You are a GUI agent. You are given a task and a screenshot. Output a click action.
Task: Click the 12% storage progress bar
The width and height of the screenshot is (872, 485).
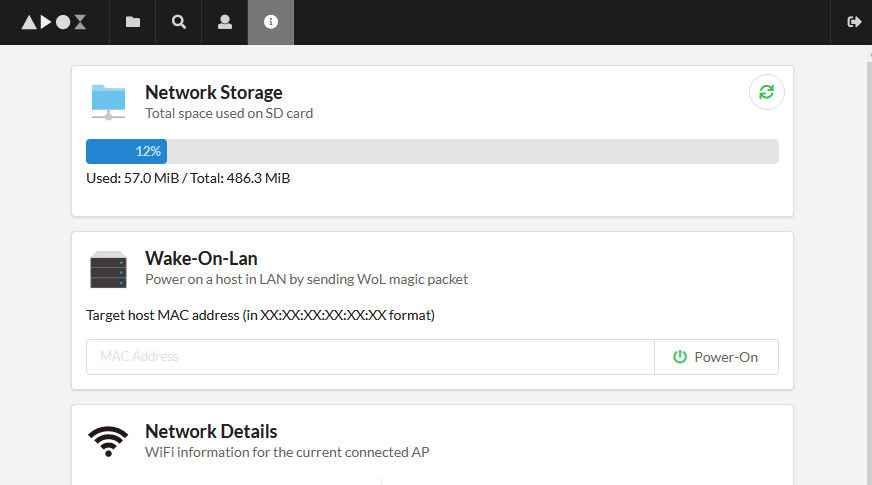pyautogui.click(x=432, y=151)
